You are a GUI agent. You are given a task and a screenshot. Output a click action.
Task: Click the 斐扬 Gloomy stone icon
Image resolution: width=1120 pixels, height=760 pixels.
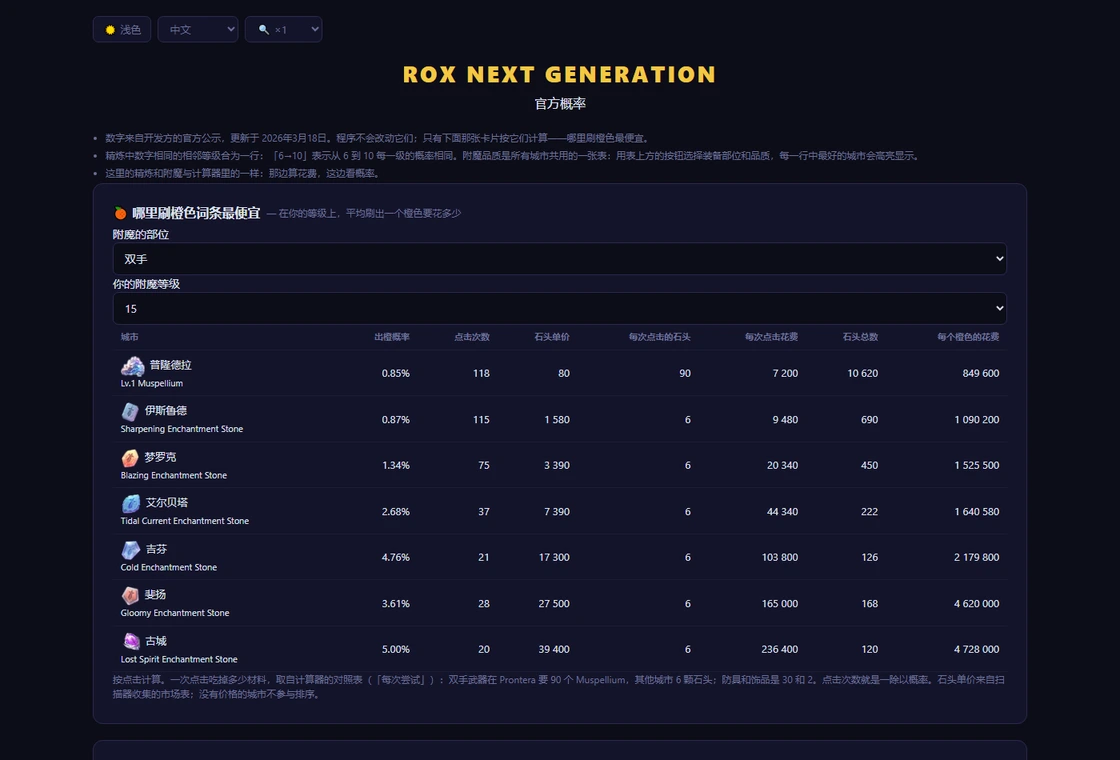pos(130,596)
